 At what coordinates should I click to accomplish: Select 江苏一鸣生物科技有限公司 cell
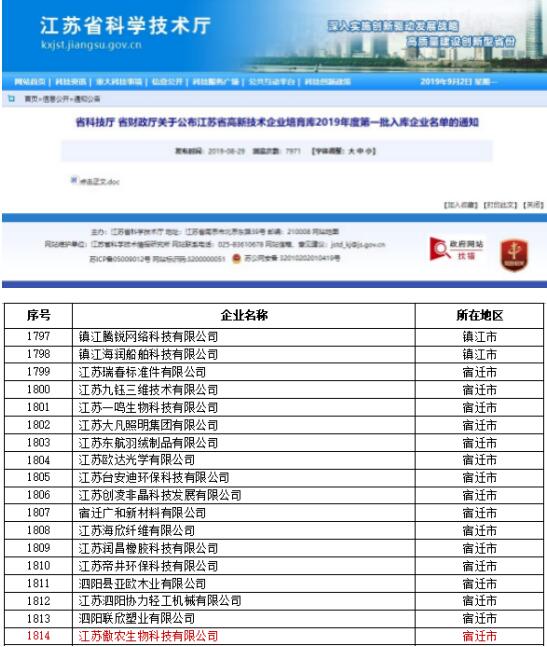point(244,408)
